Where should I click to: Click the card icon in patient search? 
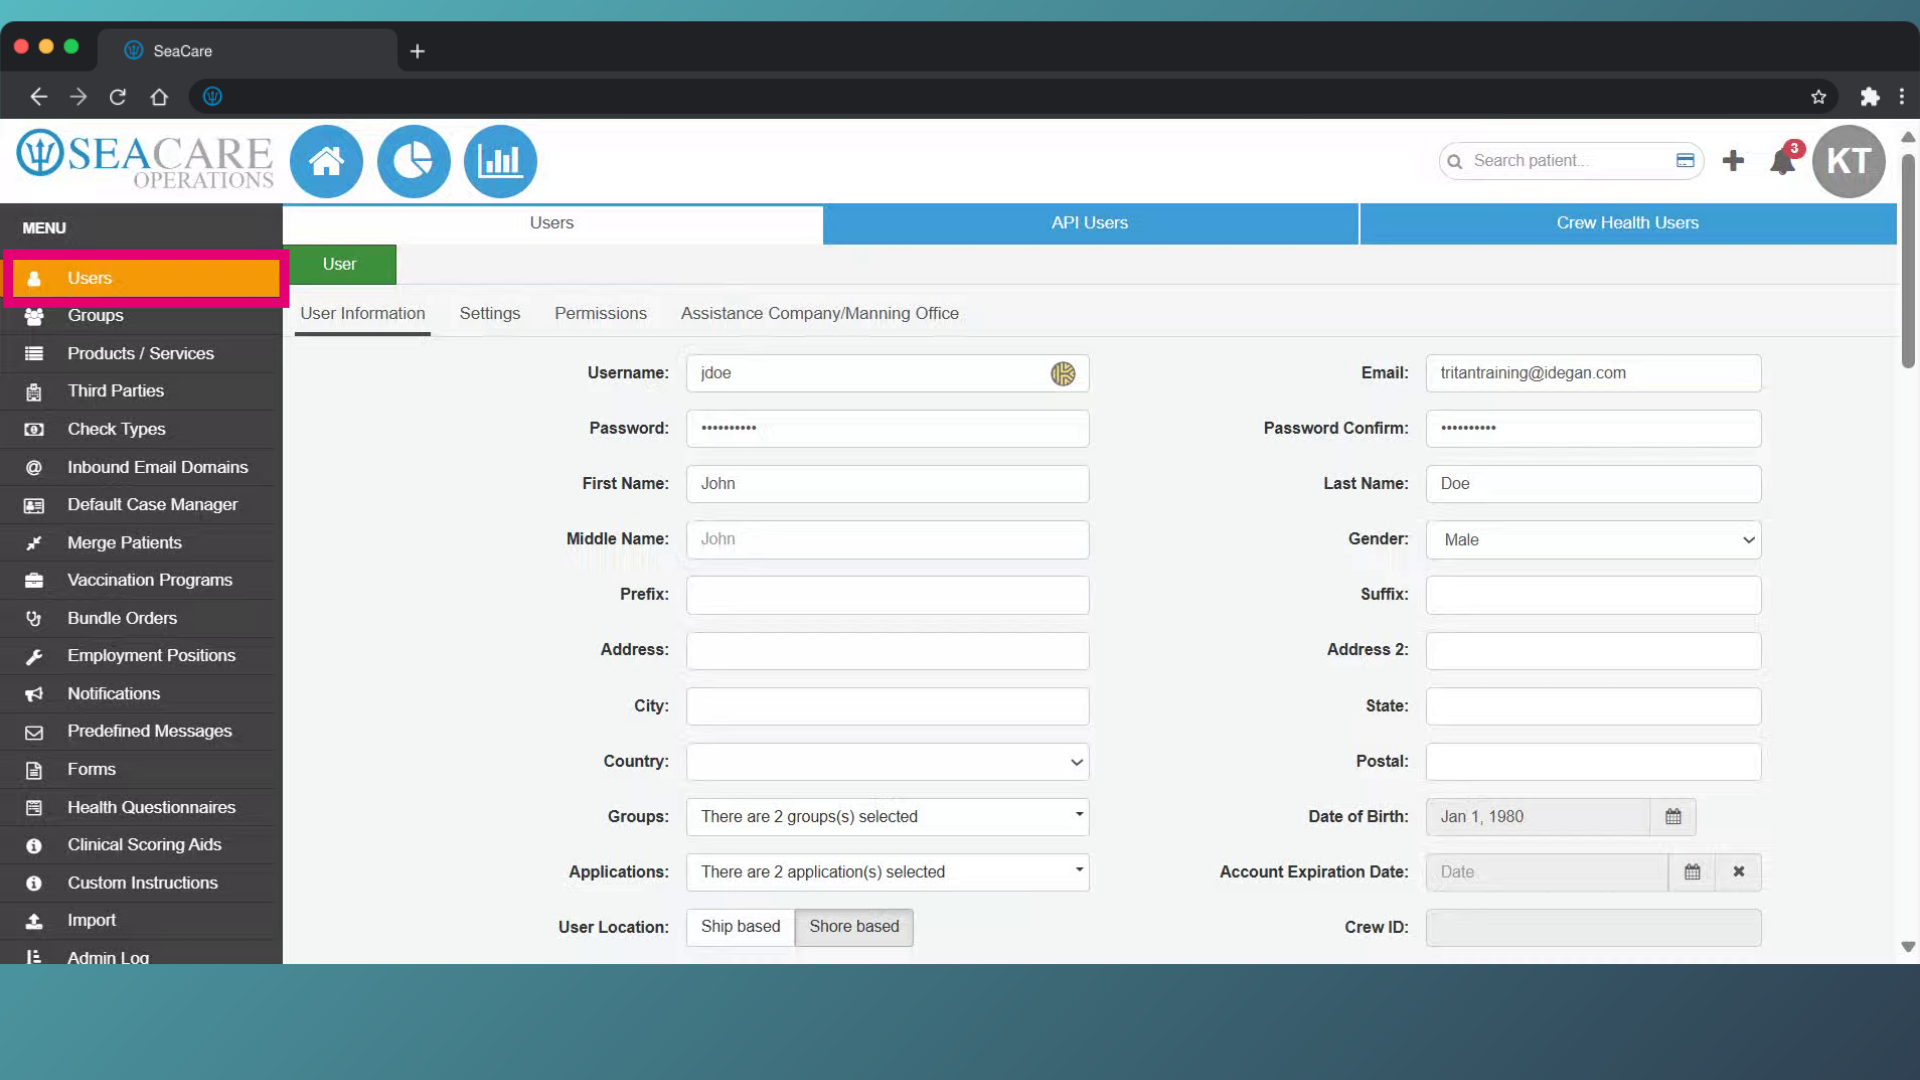coord(1685,160)
